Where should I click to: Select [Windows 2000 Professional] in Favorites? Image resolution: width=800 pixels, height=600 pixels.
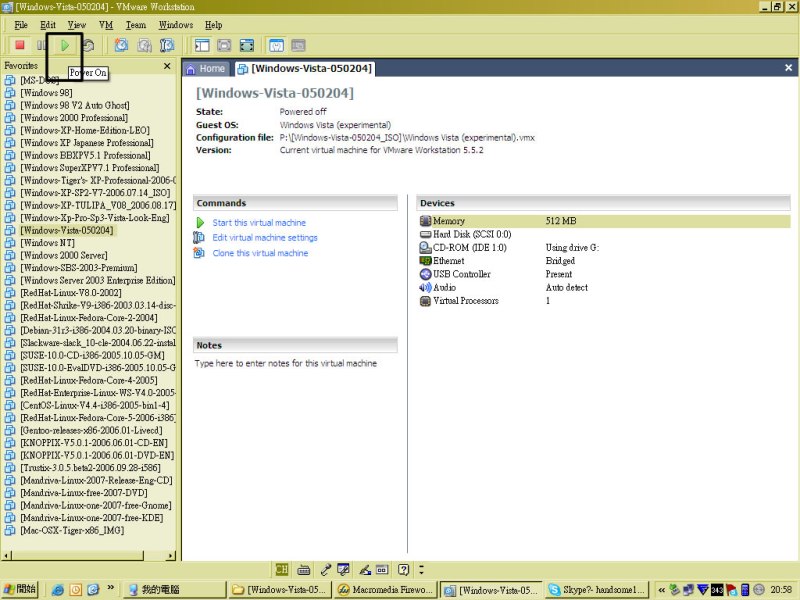pos(74,117)
